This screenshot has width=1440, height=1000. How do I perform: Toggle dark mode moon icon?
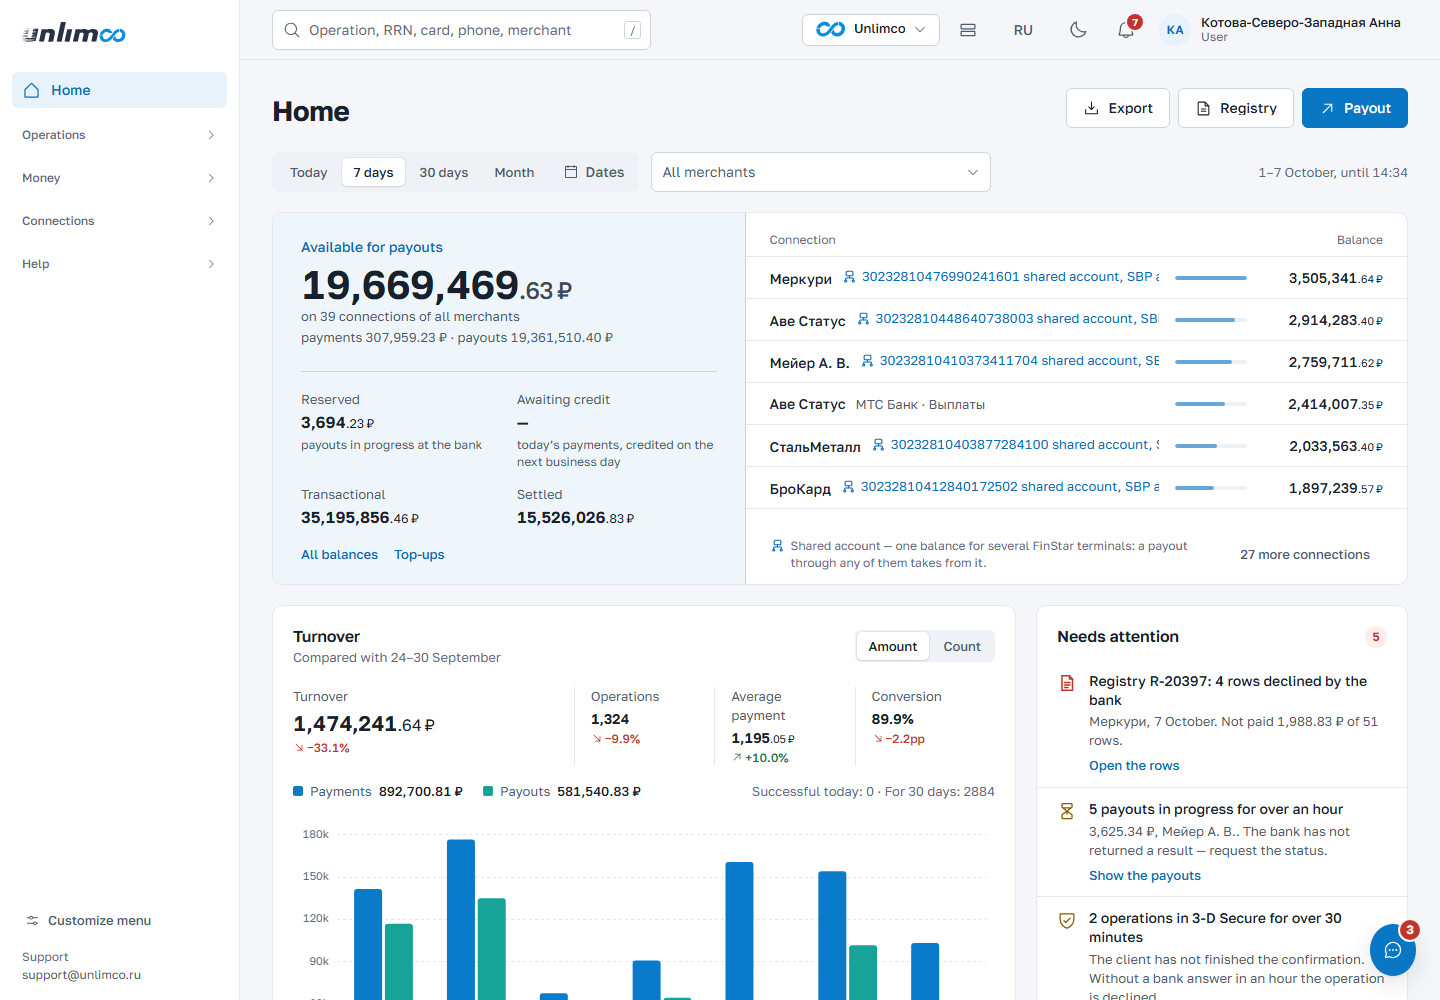click(1078, 30)
